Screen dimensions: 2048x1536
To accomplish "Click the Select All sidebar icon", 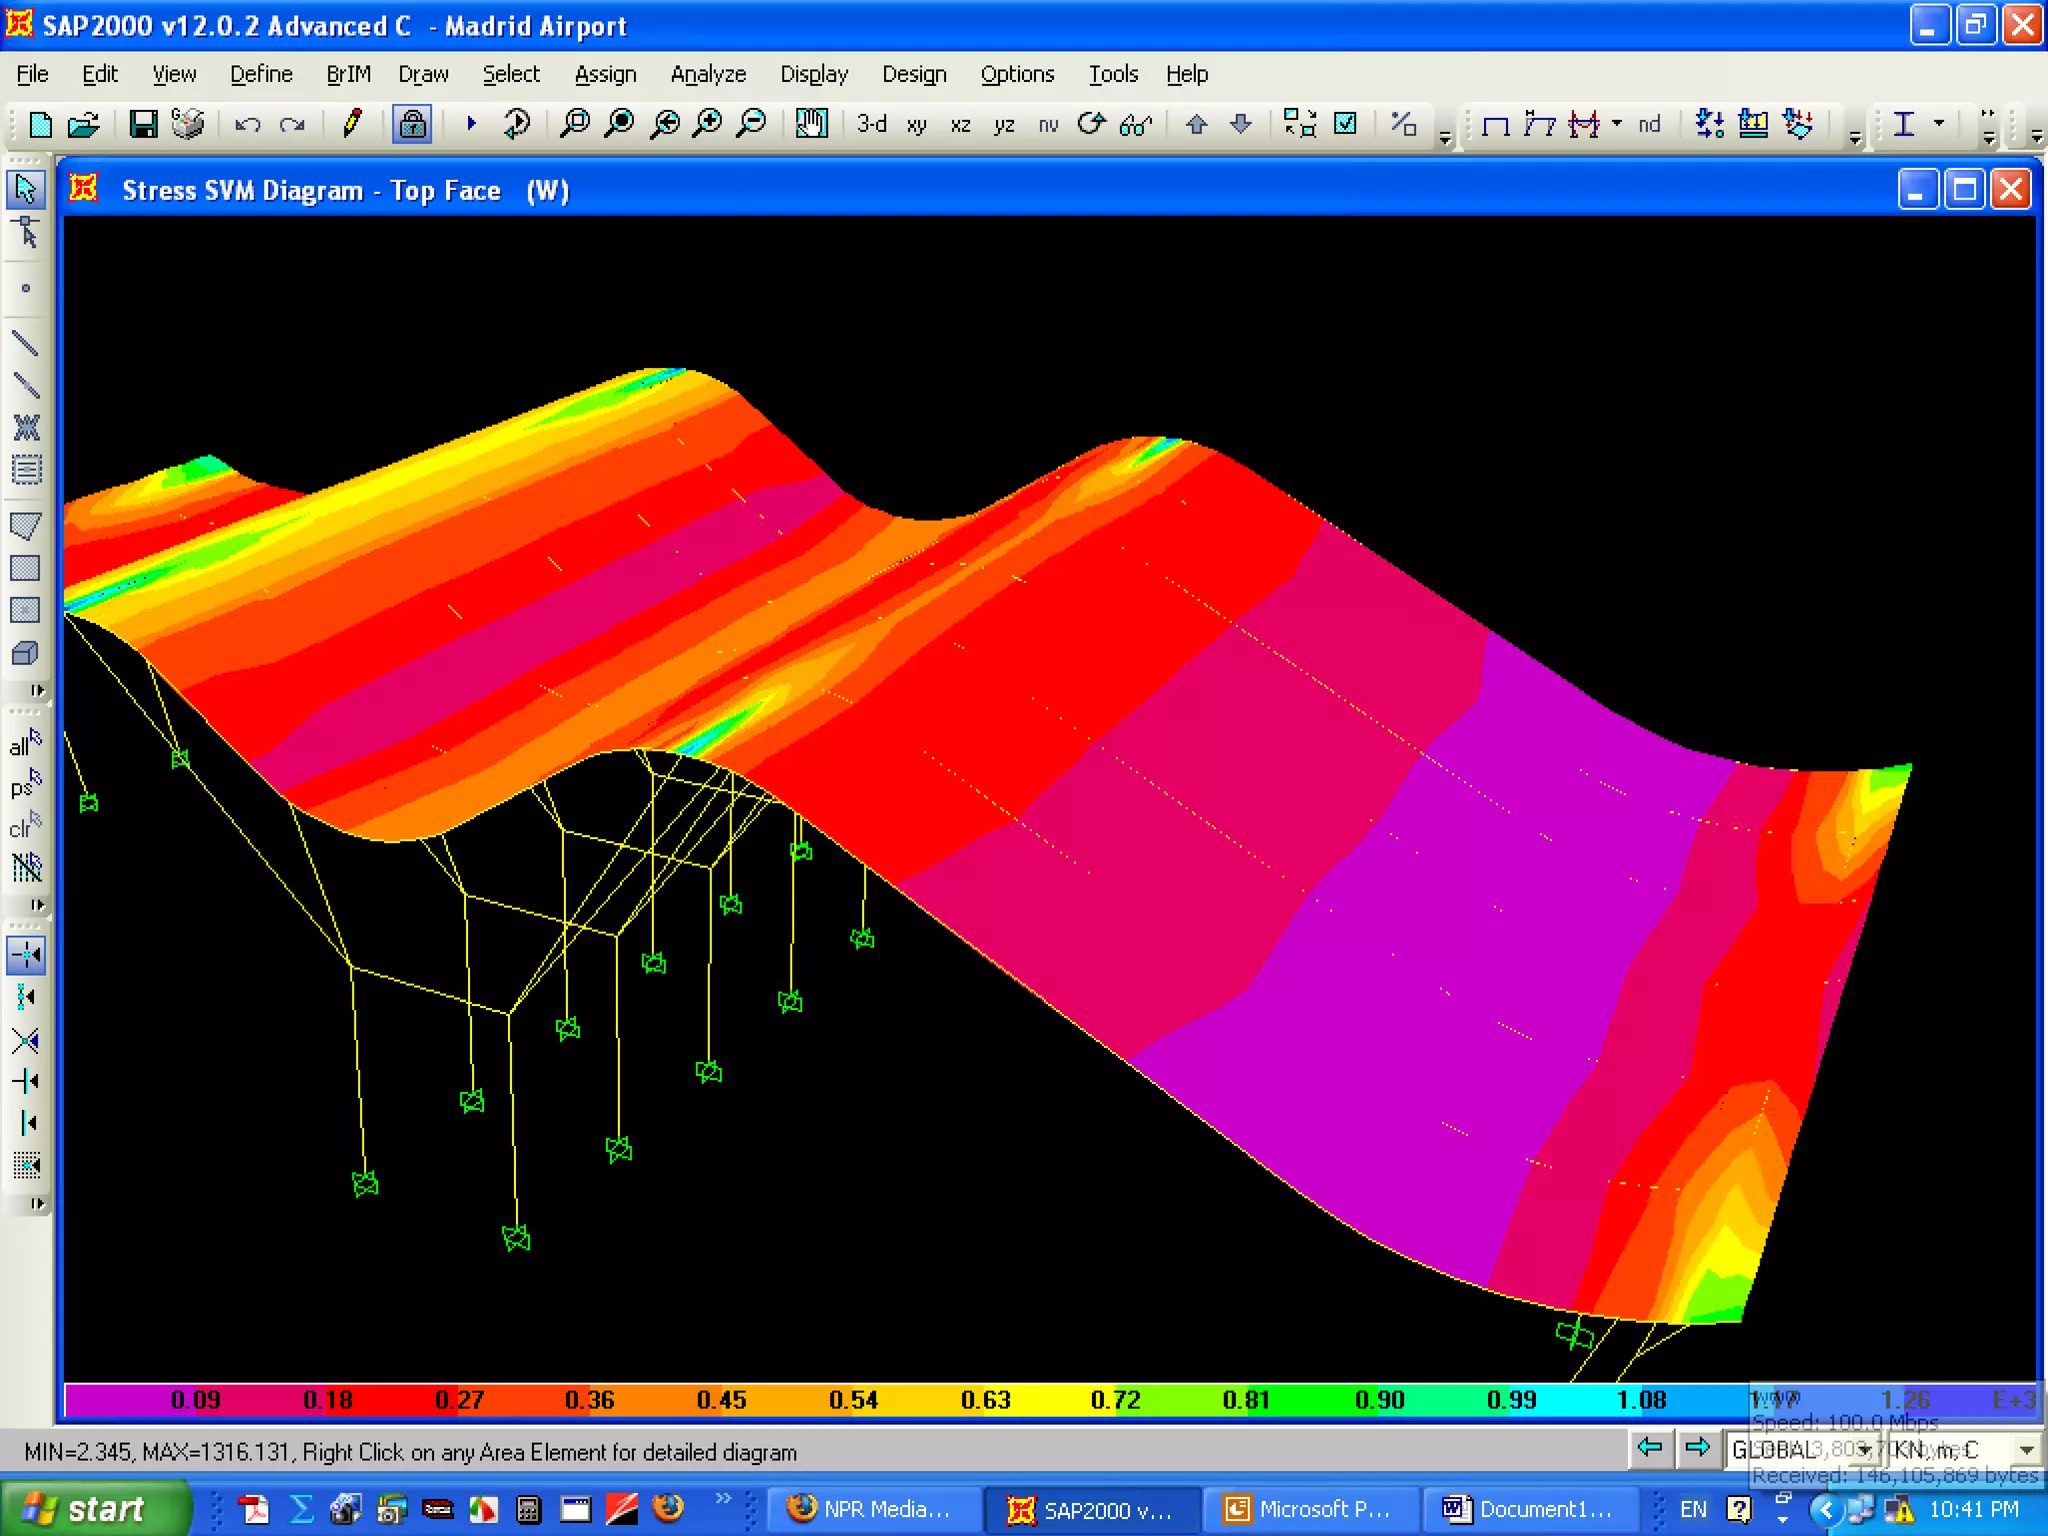I will (x=25, y=744).
